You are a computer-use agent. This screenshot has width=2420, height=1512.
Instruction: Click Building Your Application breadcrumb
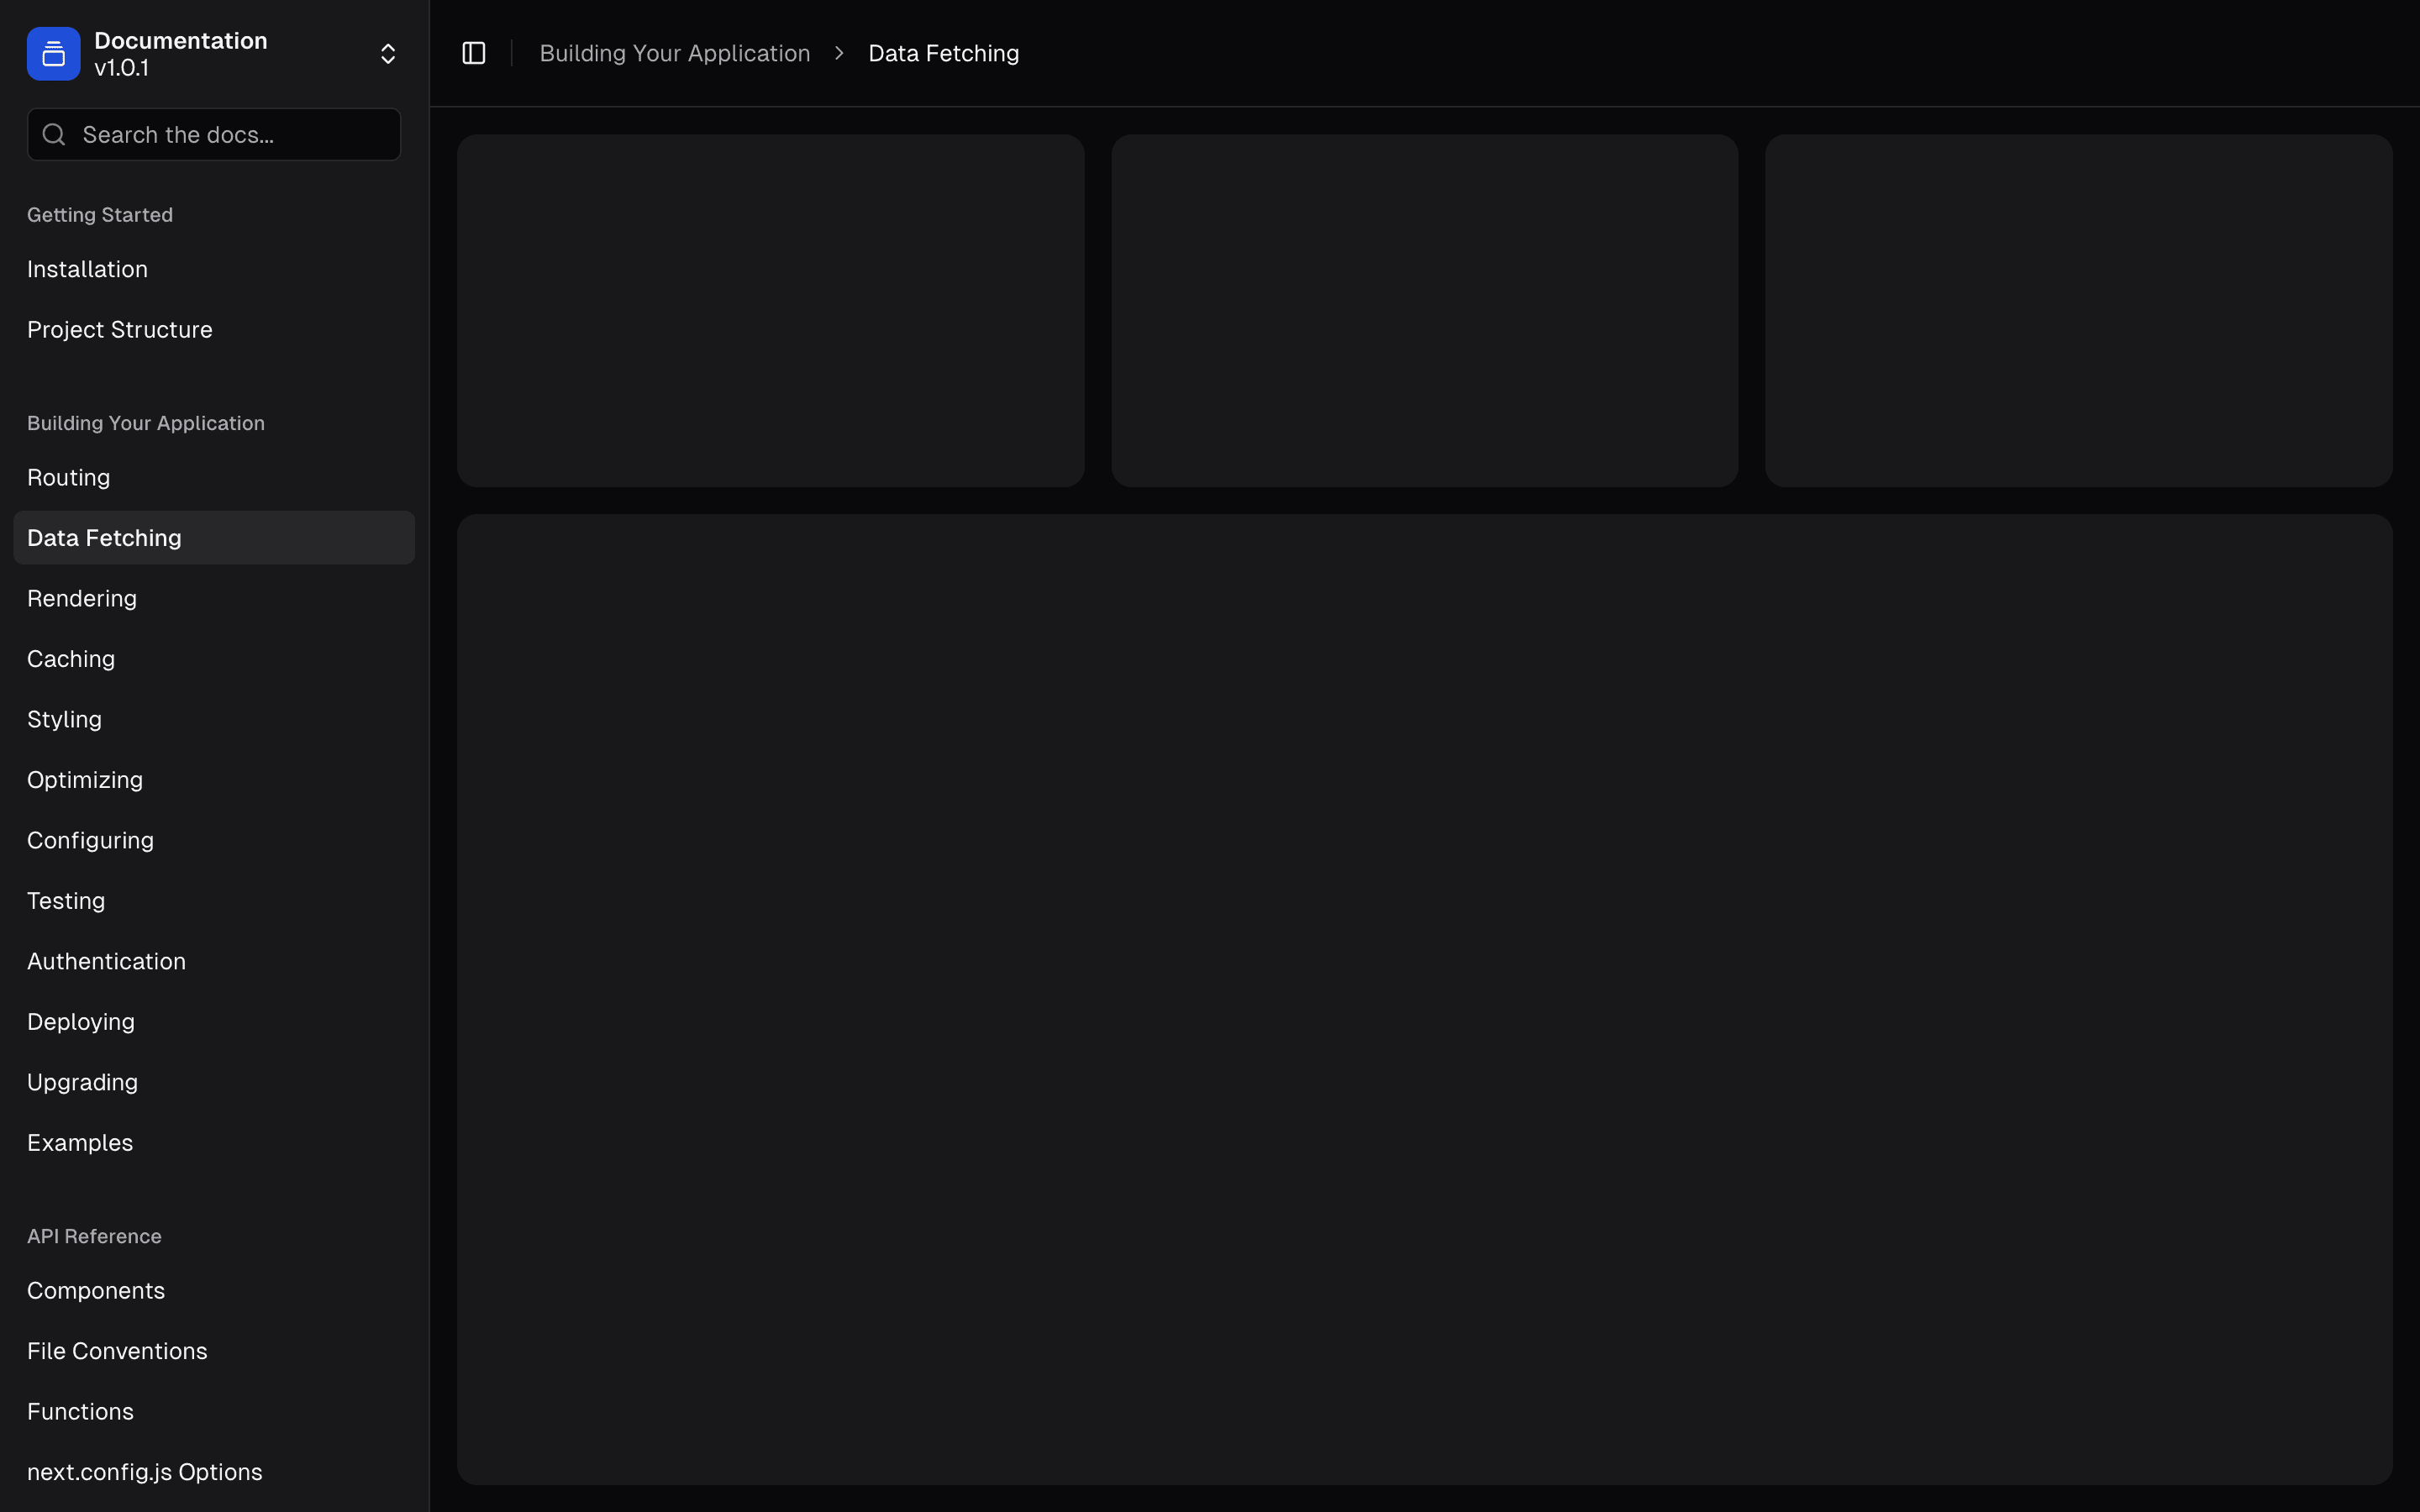point(674,53)
